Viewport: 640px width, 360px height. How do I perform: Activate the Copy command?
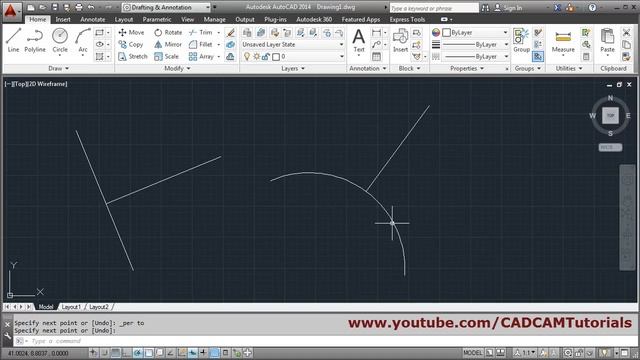tap(131, 44)
